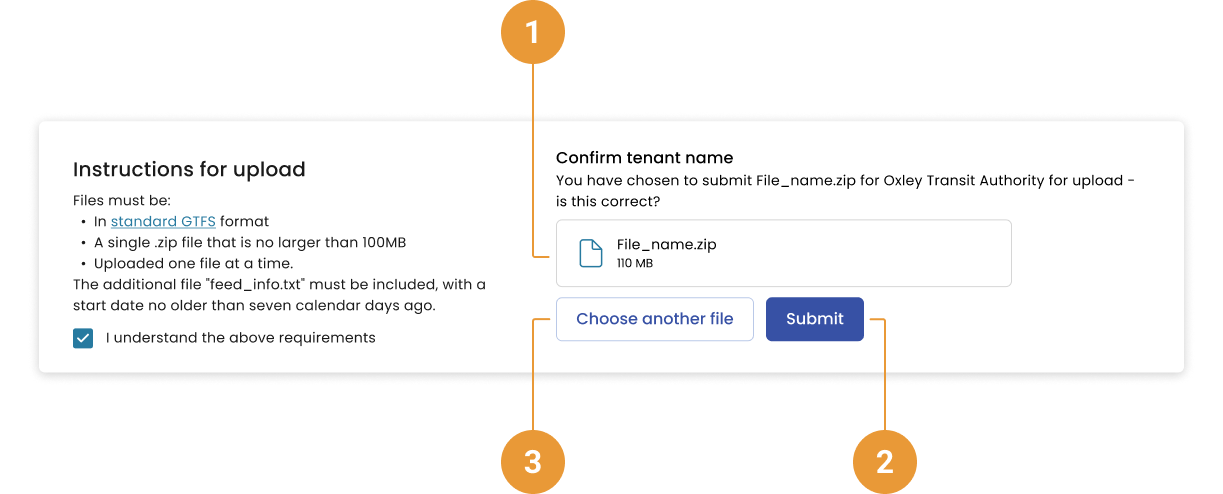Click the 110 MB file size label
Screen dimensions: 1223x494
[634, 263]
